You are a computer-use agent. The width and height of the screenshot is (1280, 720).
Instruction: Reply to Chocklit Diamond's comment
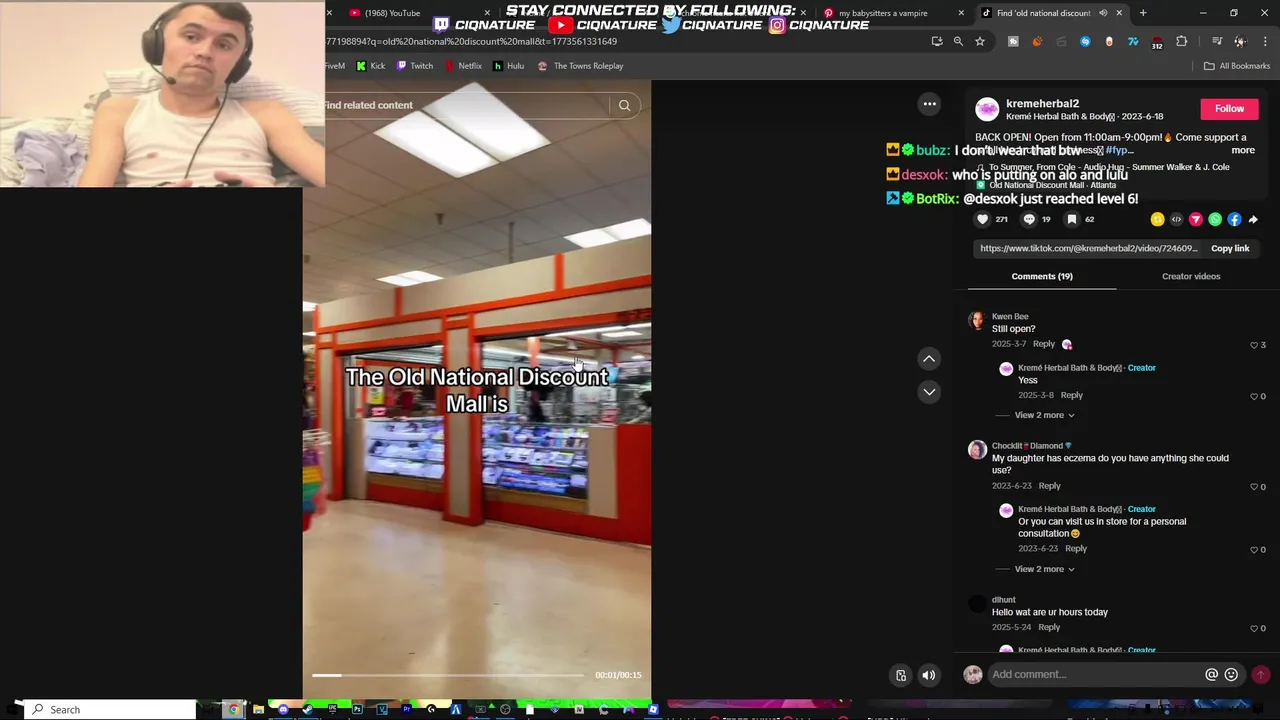coord(1049,486)
